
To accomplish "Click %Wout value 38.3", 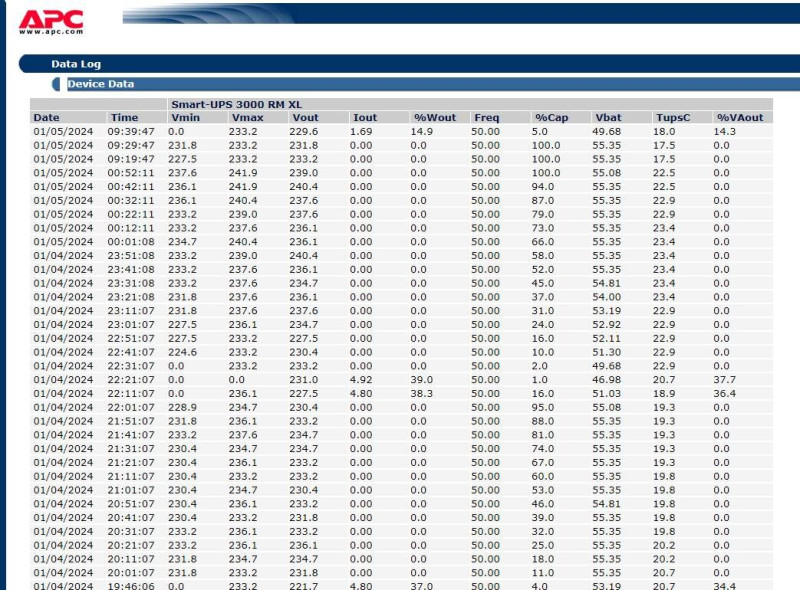I will pos(421,394).
